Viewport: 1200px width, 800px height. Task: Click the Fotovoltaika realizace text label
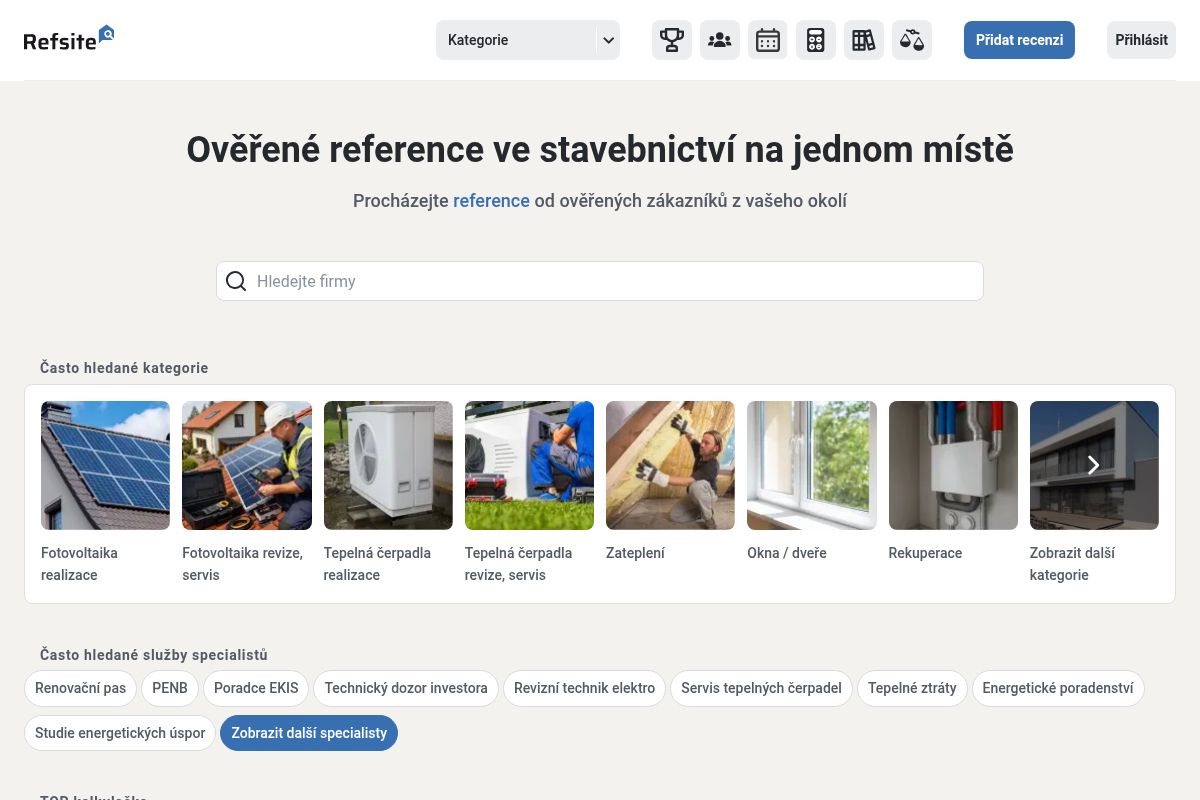(80, 564)
